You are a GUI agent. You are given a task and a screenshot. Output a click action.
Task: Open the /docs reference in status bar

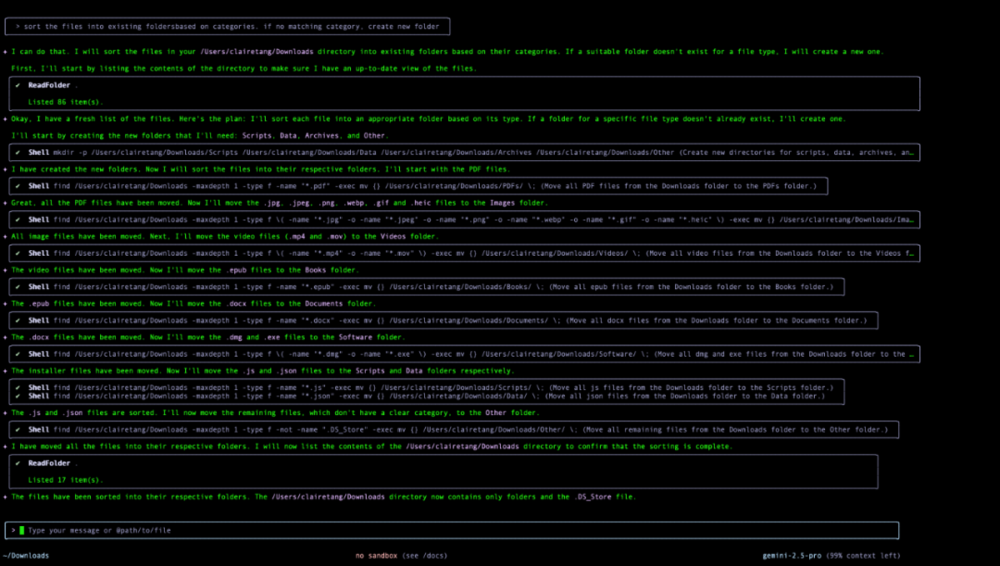pos(427,555)
